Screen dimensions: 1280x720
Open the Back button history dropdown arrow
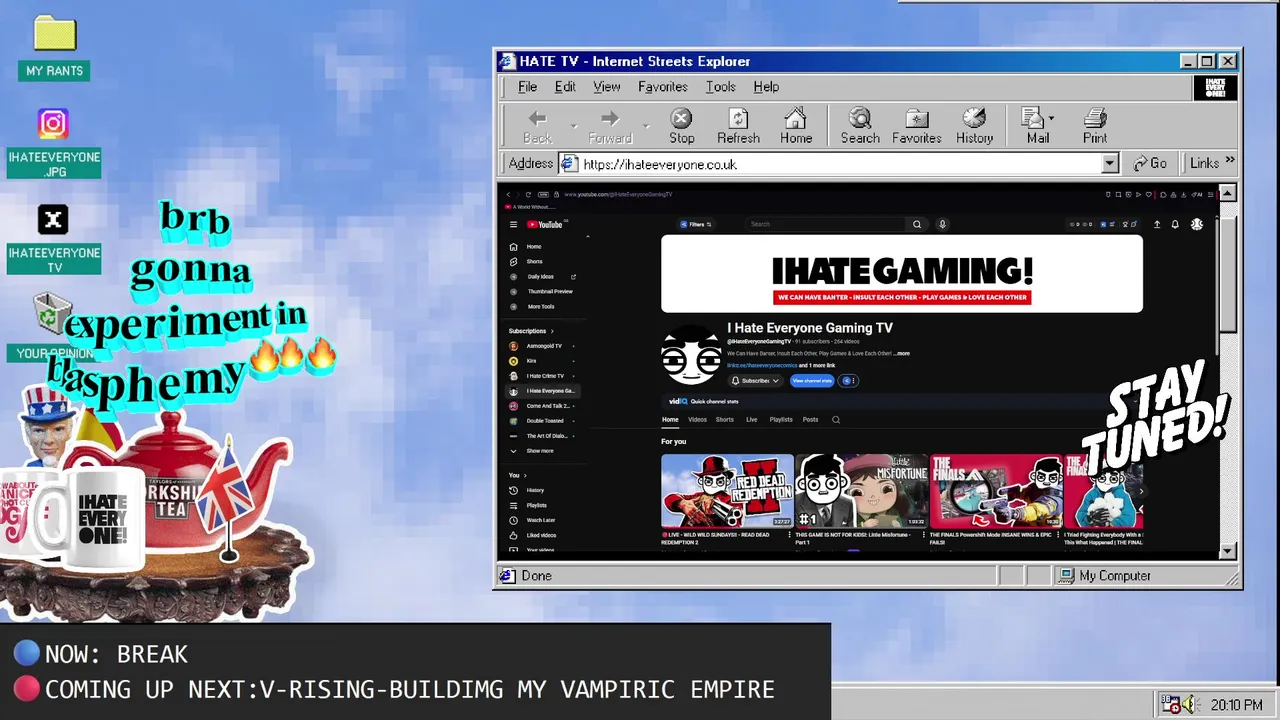pyautogui.click(x=573, y=126)
